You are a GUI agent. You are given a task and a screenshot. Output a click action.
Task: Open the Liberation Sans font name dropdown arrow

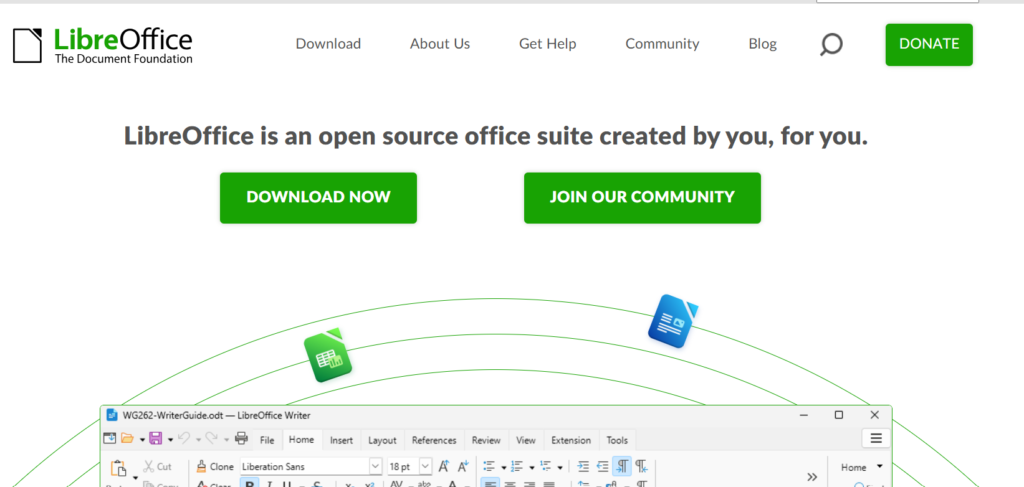[x=376, y=467]
